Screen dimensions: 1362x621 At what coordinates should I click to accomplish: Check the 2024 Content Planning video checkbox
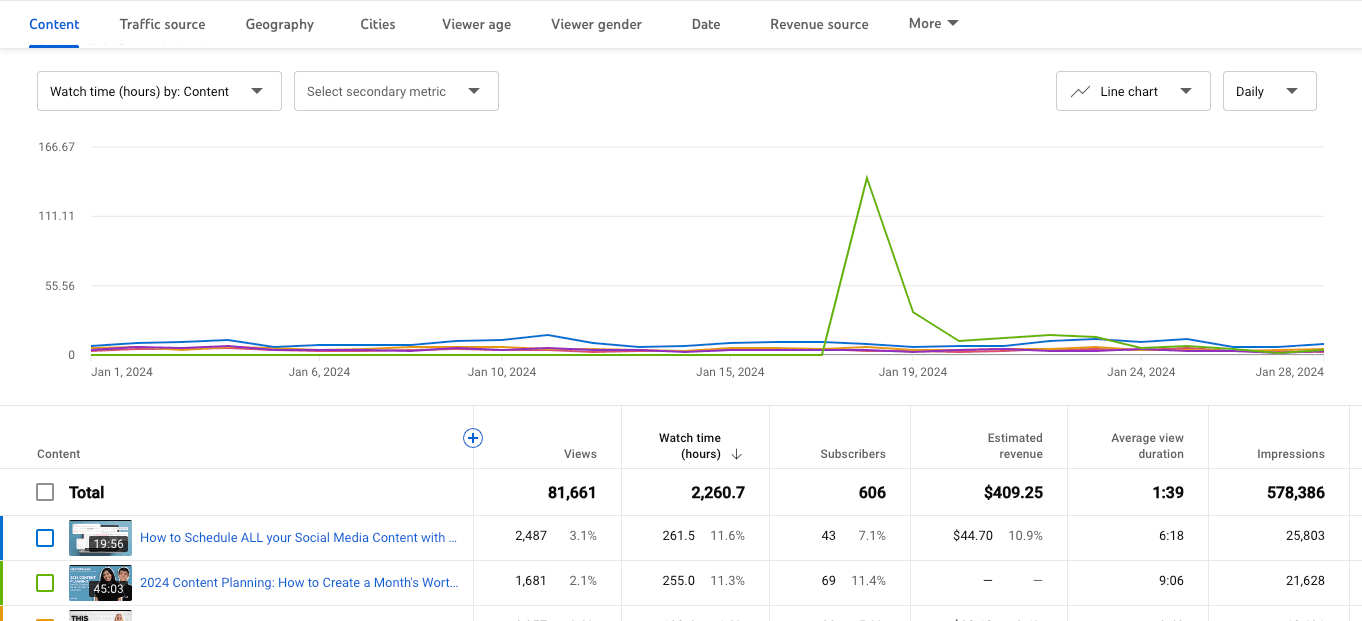pos(45,583)
